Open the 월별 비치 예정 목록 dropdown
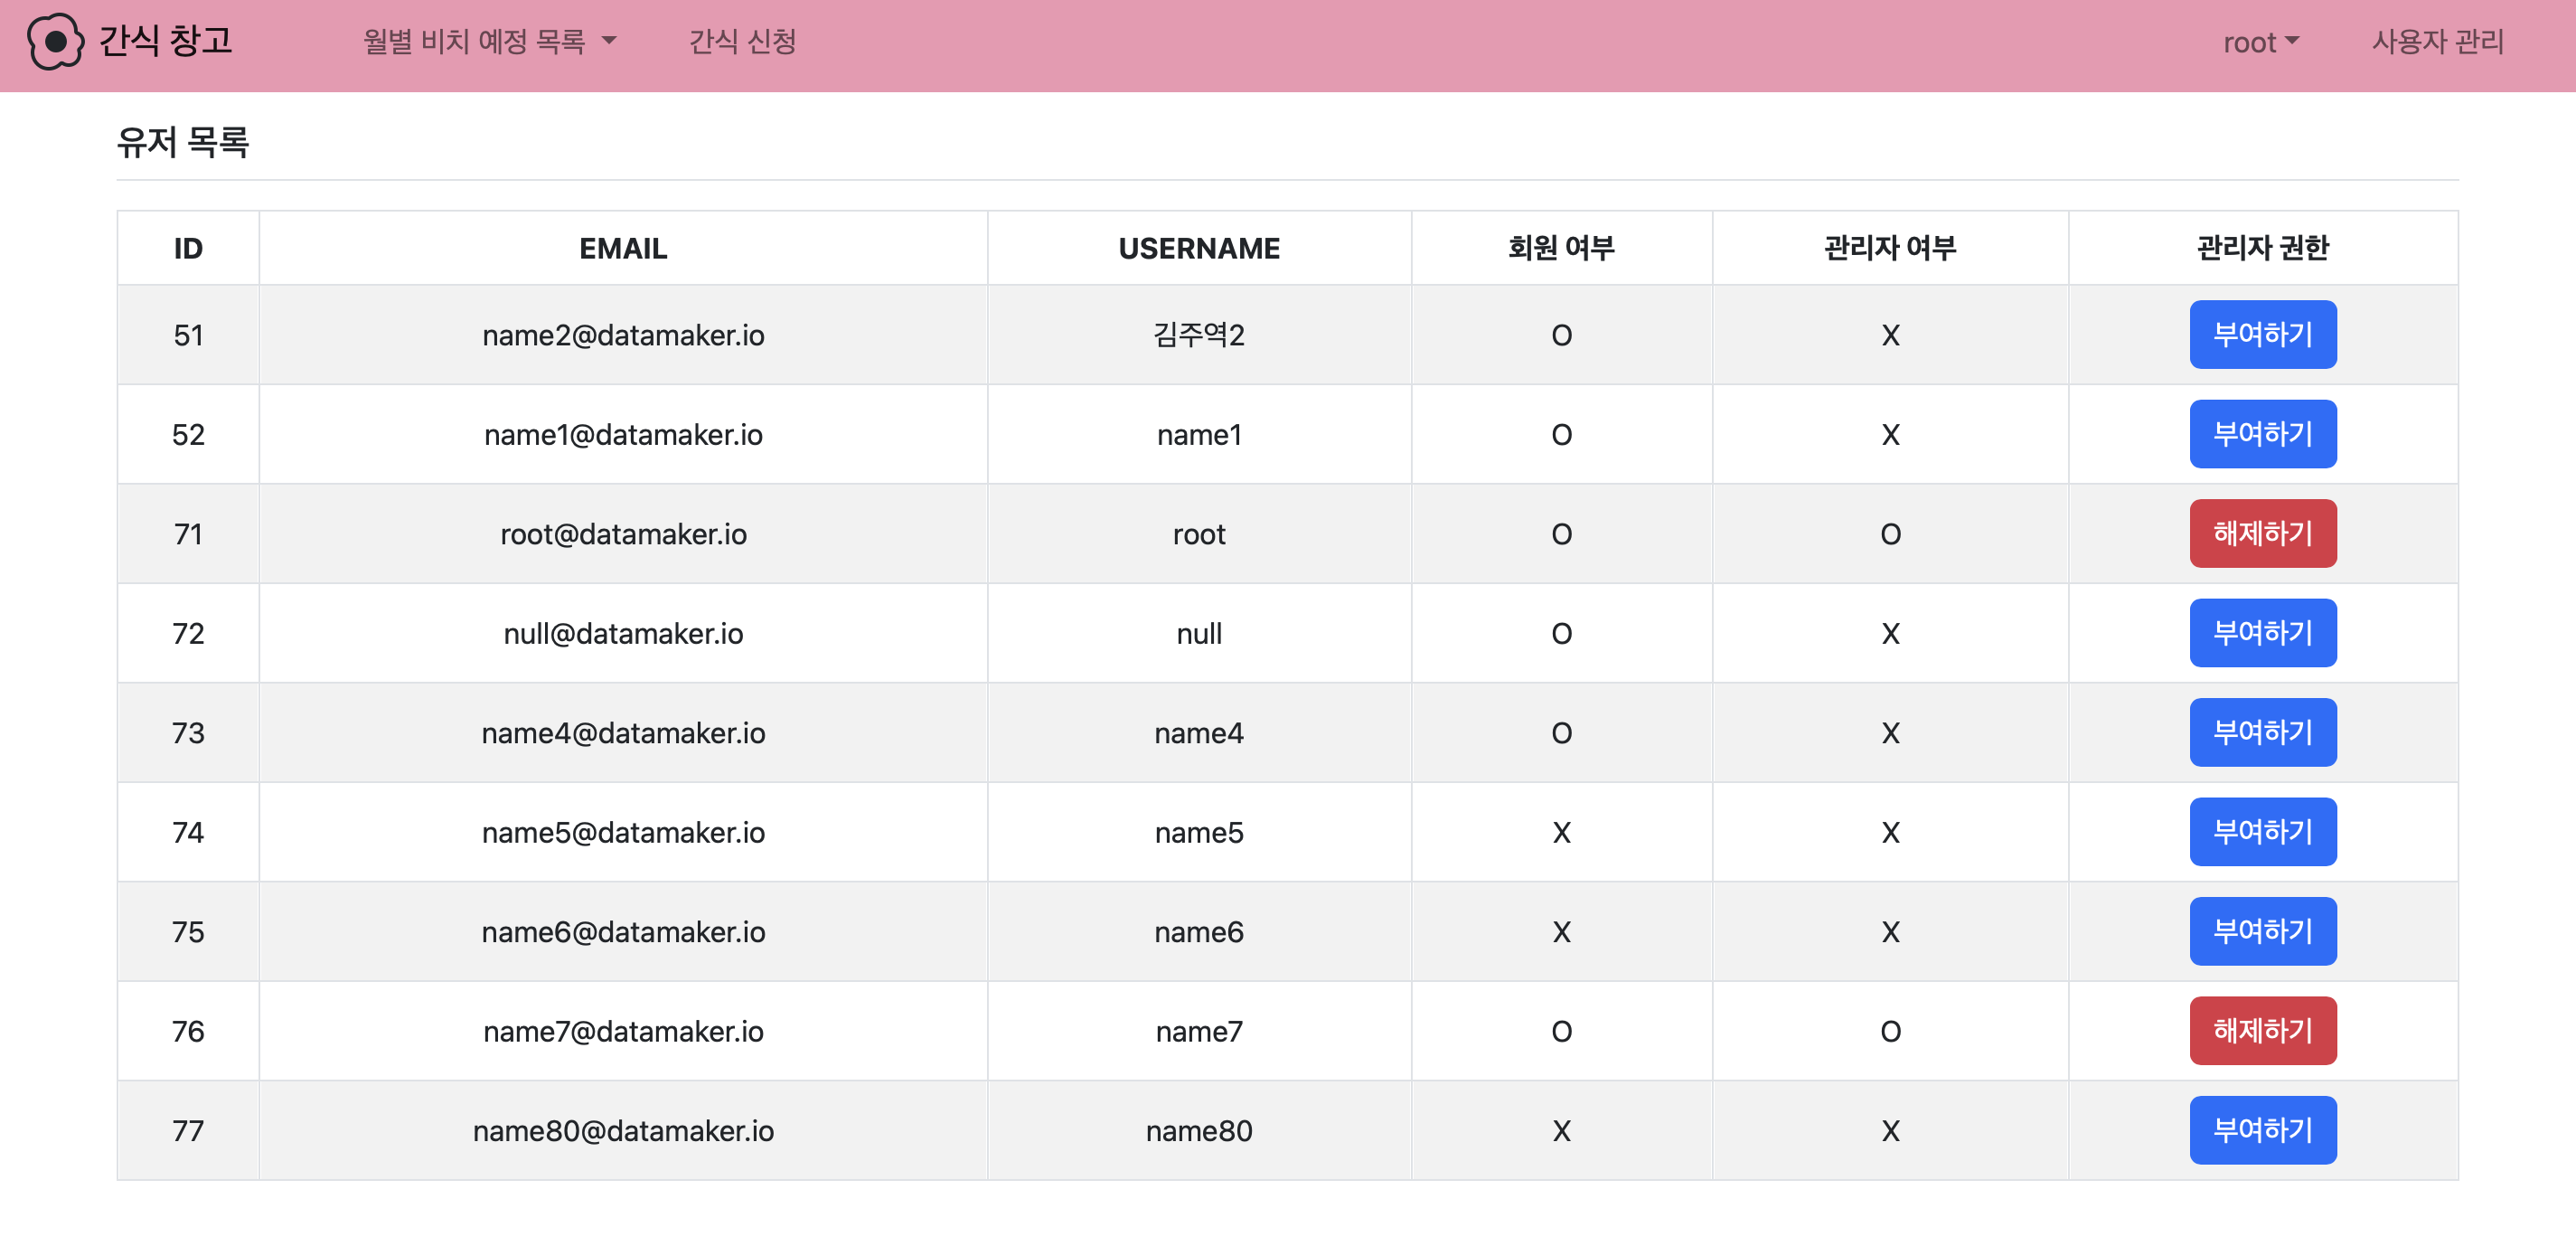The image size is (2576, 1246). click(x=489, y=42)
